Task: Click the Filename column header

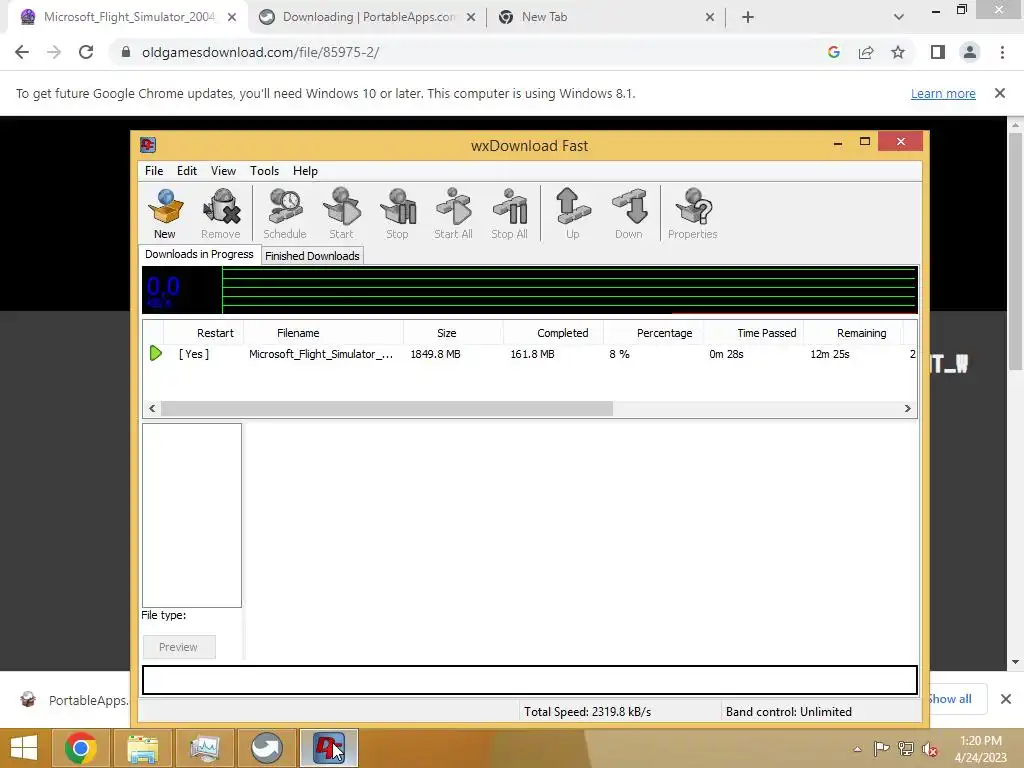Action: (x=323, y=333)
